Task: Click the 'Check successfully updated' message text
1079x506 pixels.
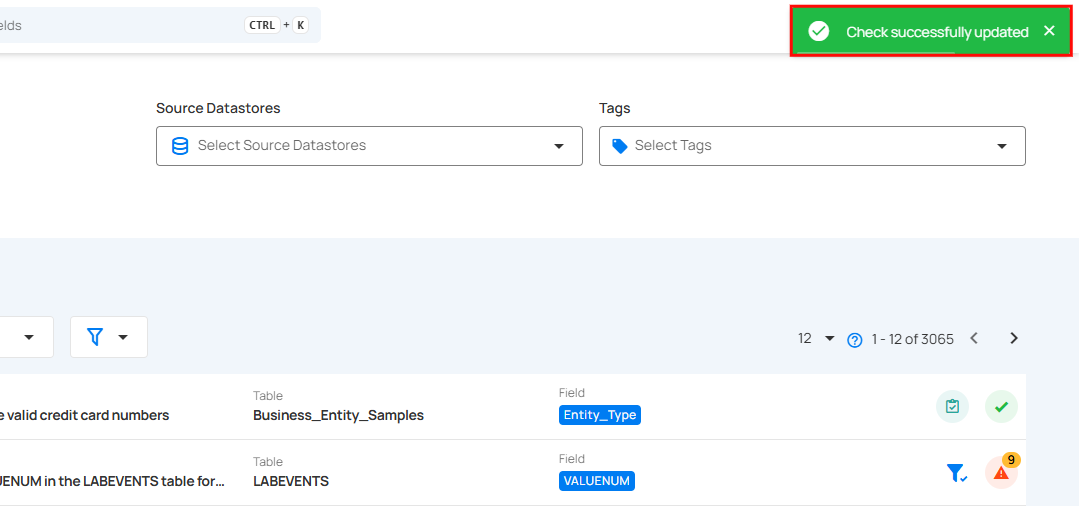Action: 937,32
